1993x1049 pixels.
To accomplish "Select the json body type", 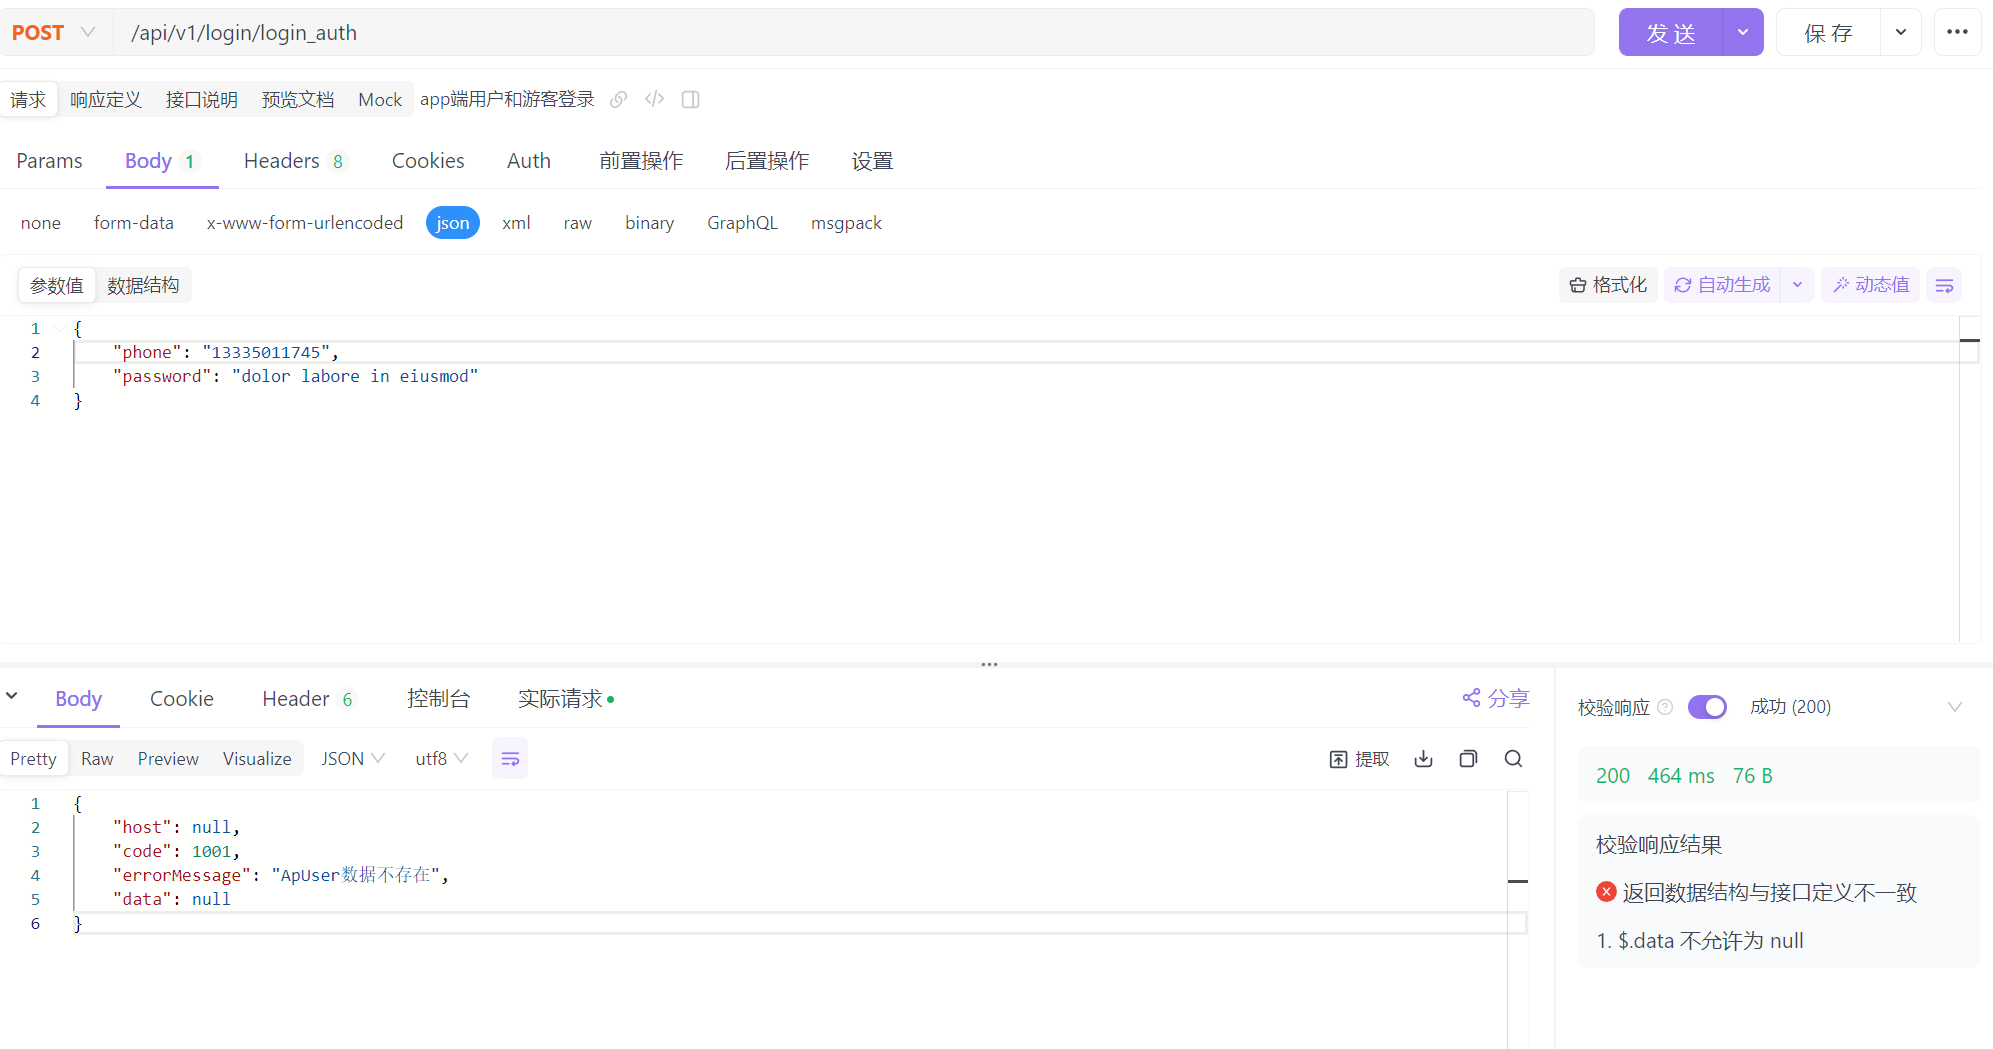I will [452, 223].
